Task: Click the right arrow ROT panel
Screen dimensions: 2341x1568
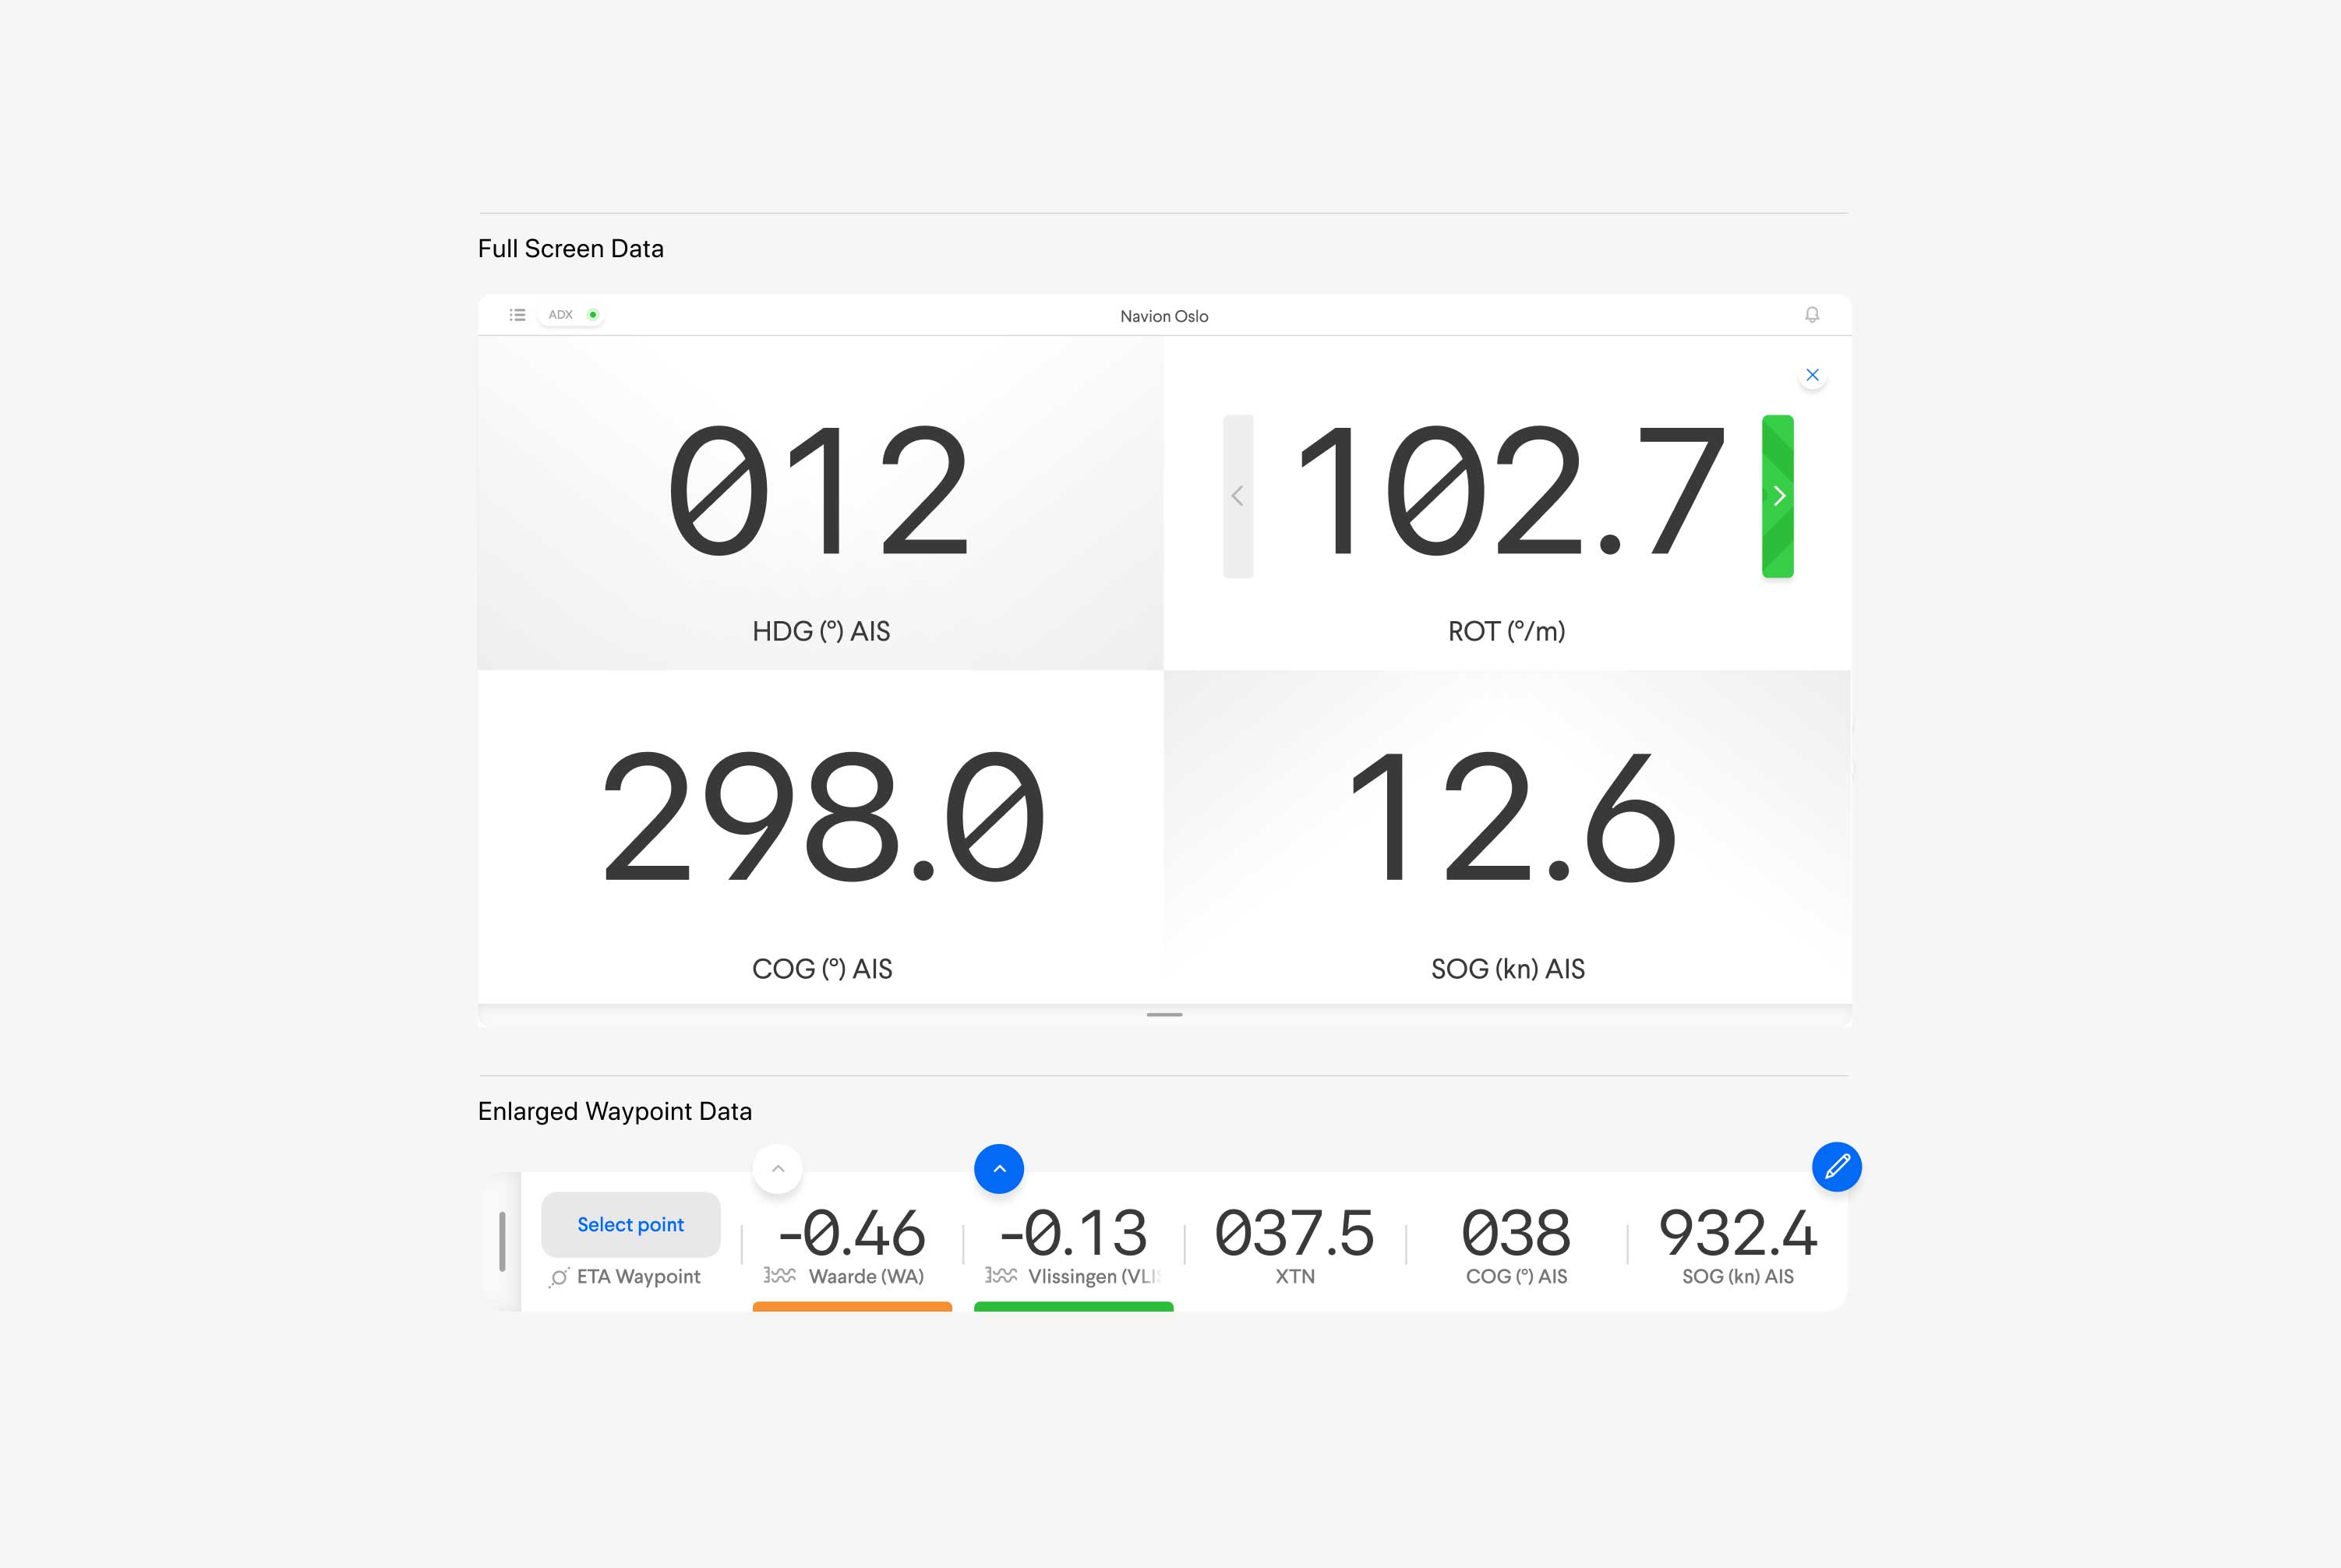Action: [x=1783, y=495]
